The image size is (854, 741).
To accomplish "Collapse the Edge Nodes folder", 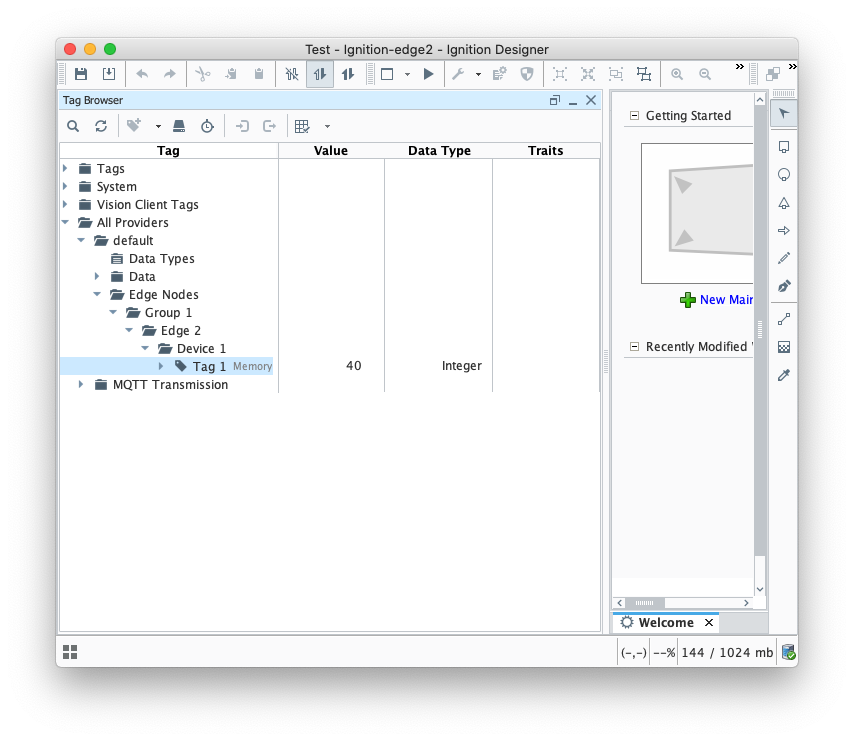I will tap(97, 294).
